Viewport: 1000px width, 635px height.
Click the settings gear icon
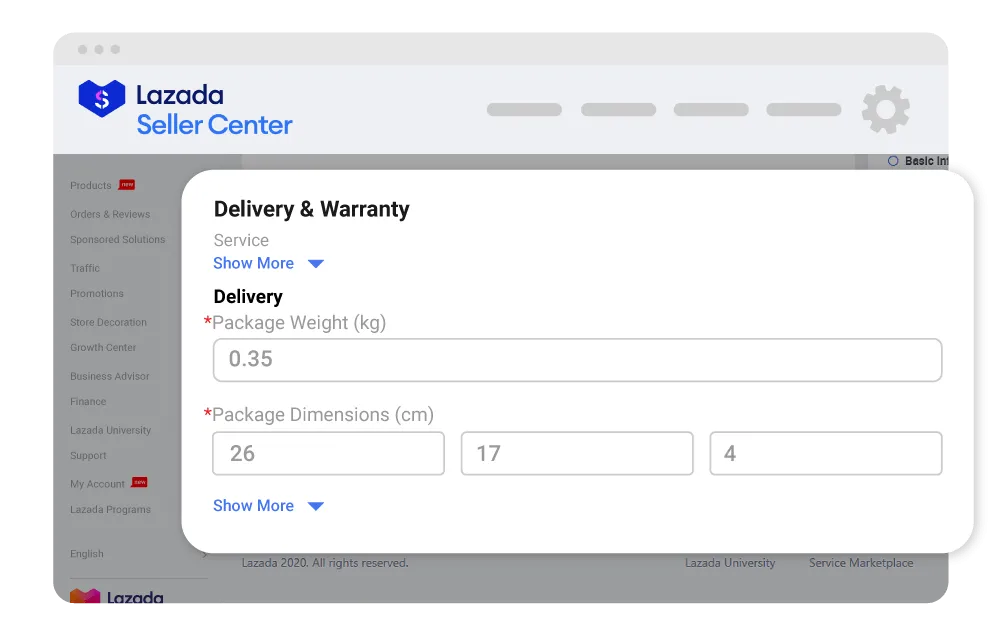coord(885,109)
